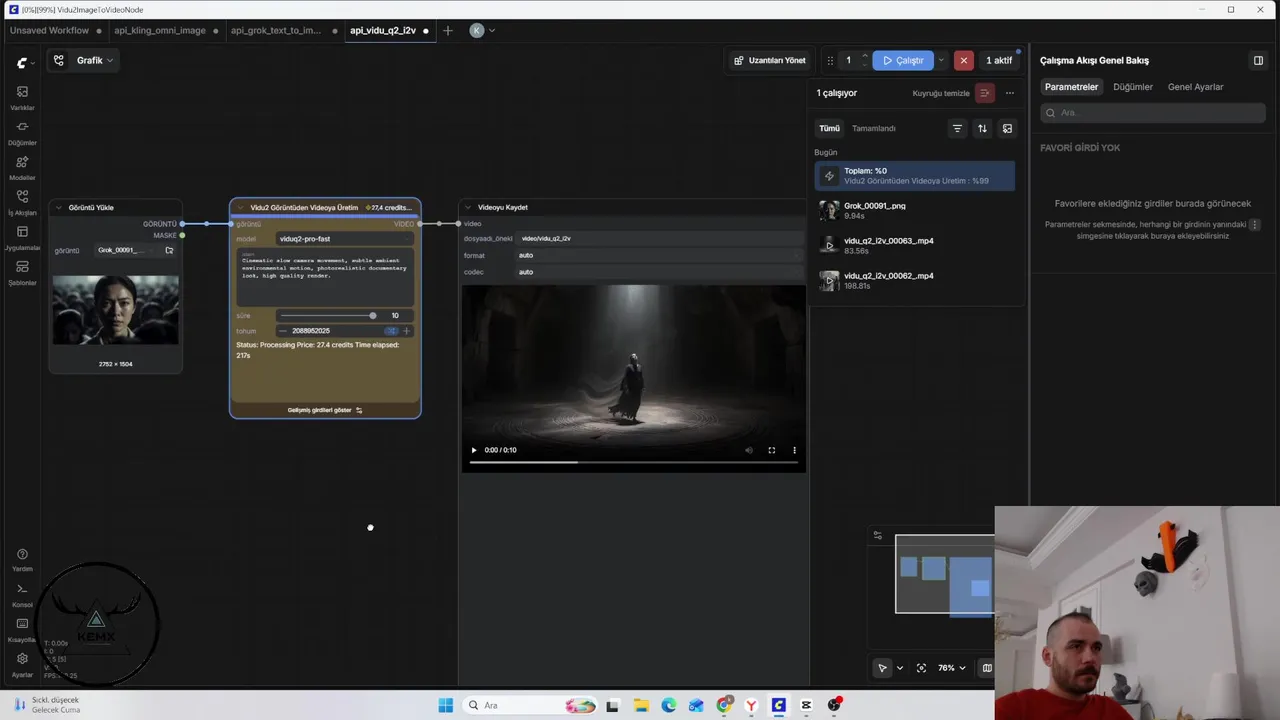Open the ComfyUI logo menu
This screenshot has width=1280, height=720.
click(x=25, y=62)
